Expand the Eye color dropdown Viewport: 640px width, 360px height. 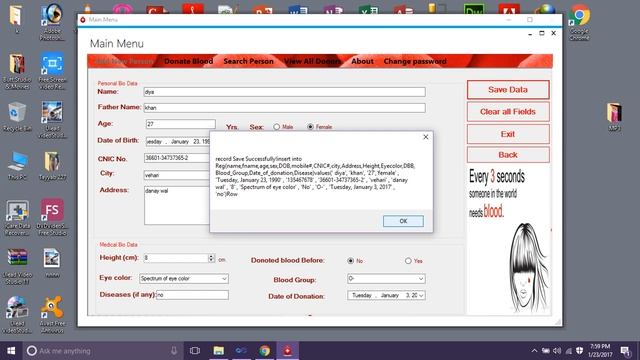pos(224,278)
